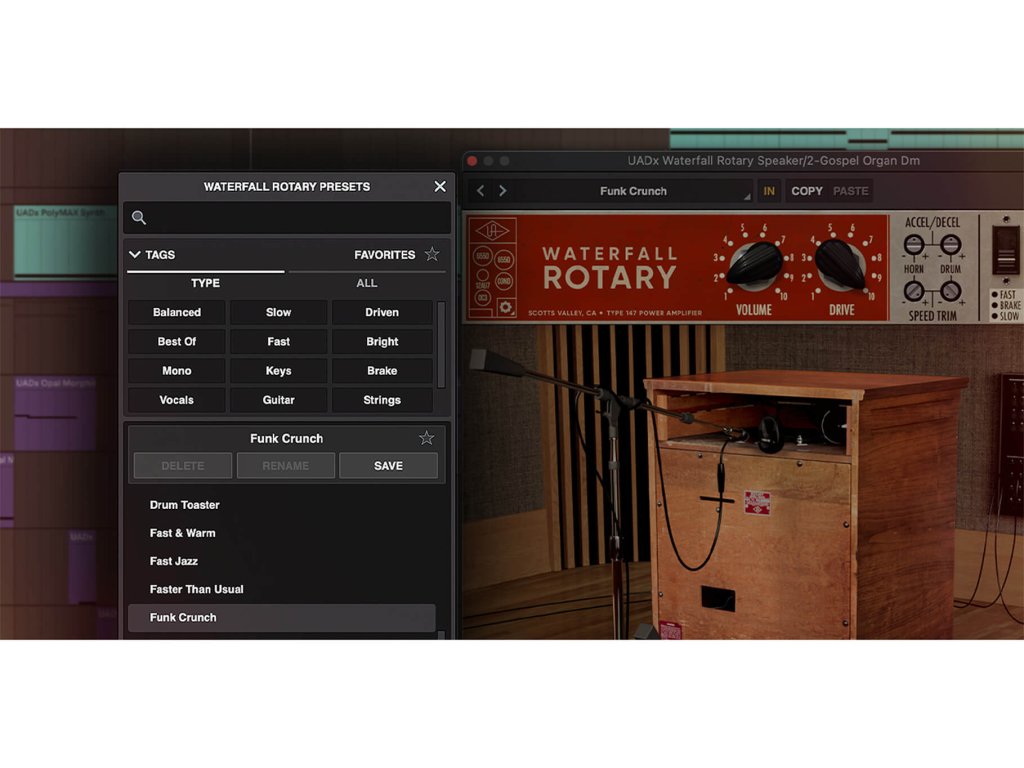This screenshot has height=768, width=1024.
Task: Toggle the plugin IN bypass button
Action: (769, 191)
